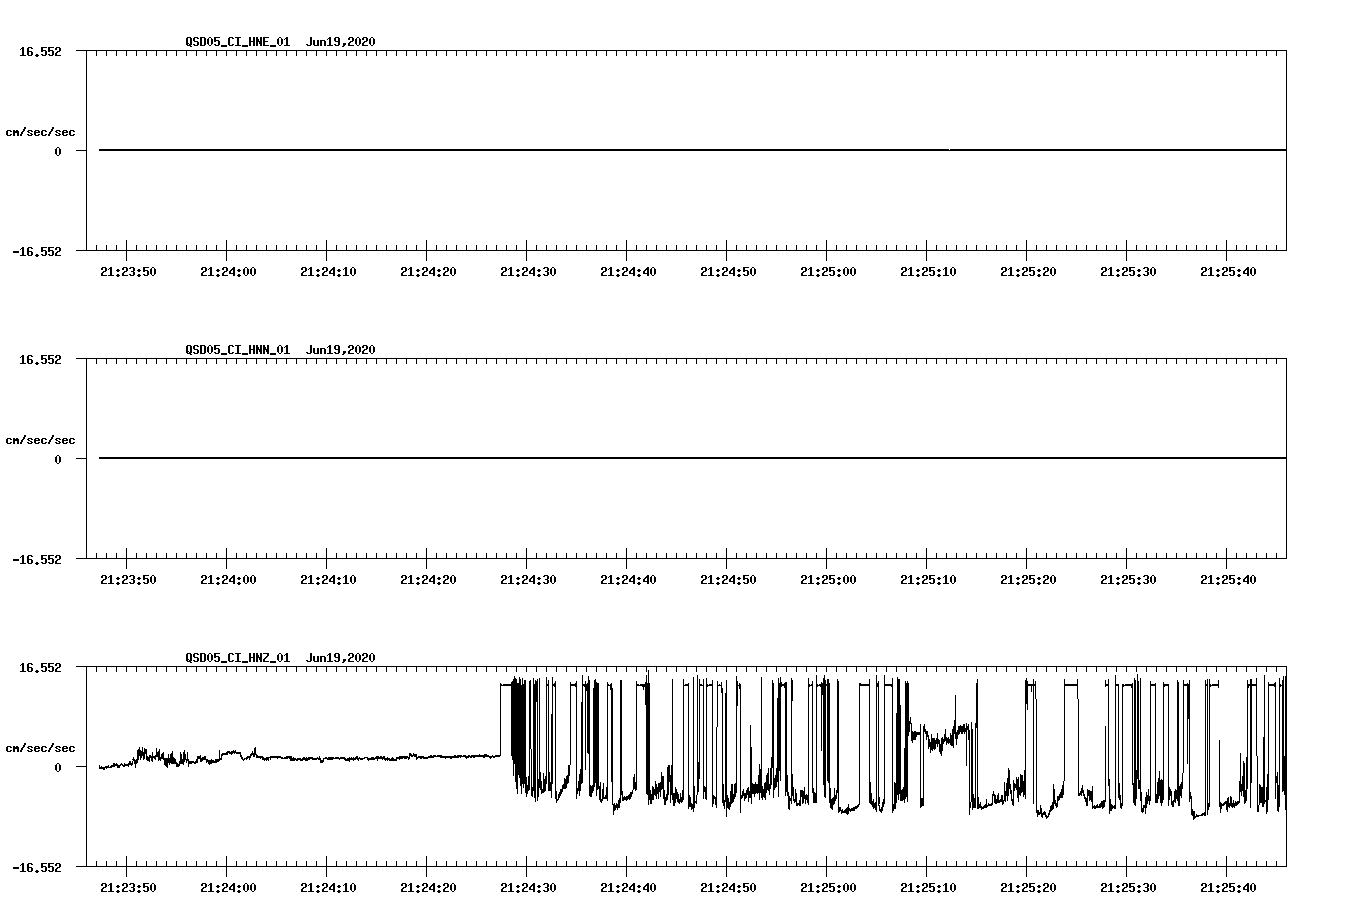This screenshot has height=924, width=1358.
Task: Click the 16.552 upper limit of HNZ plot
Action: click(x=41, y=667)
